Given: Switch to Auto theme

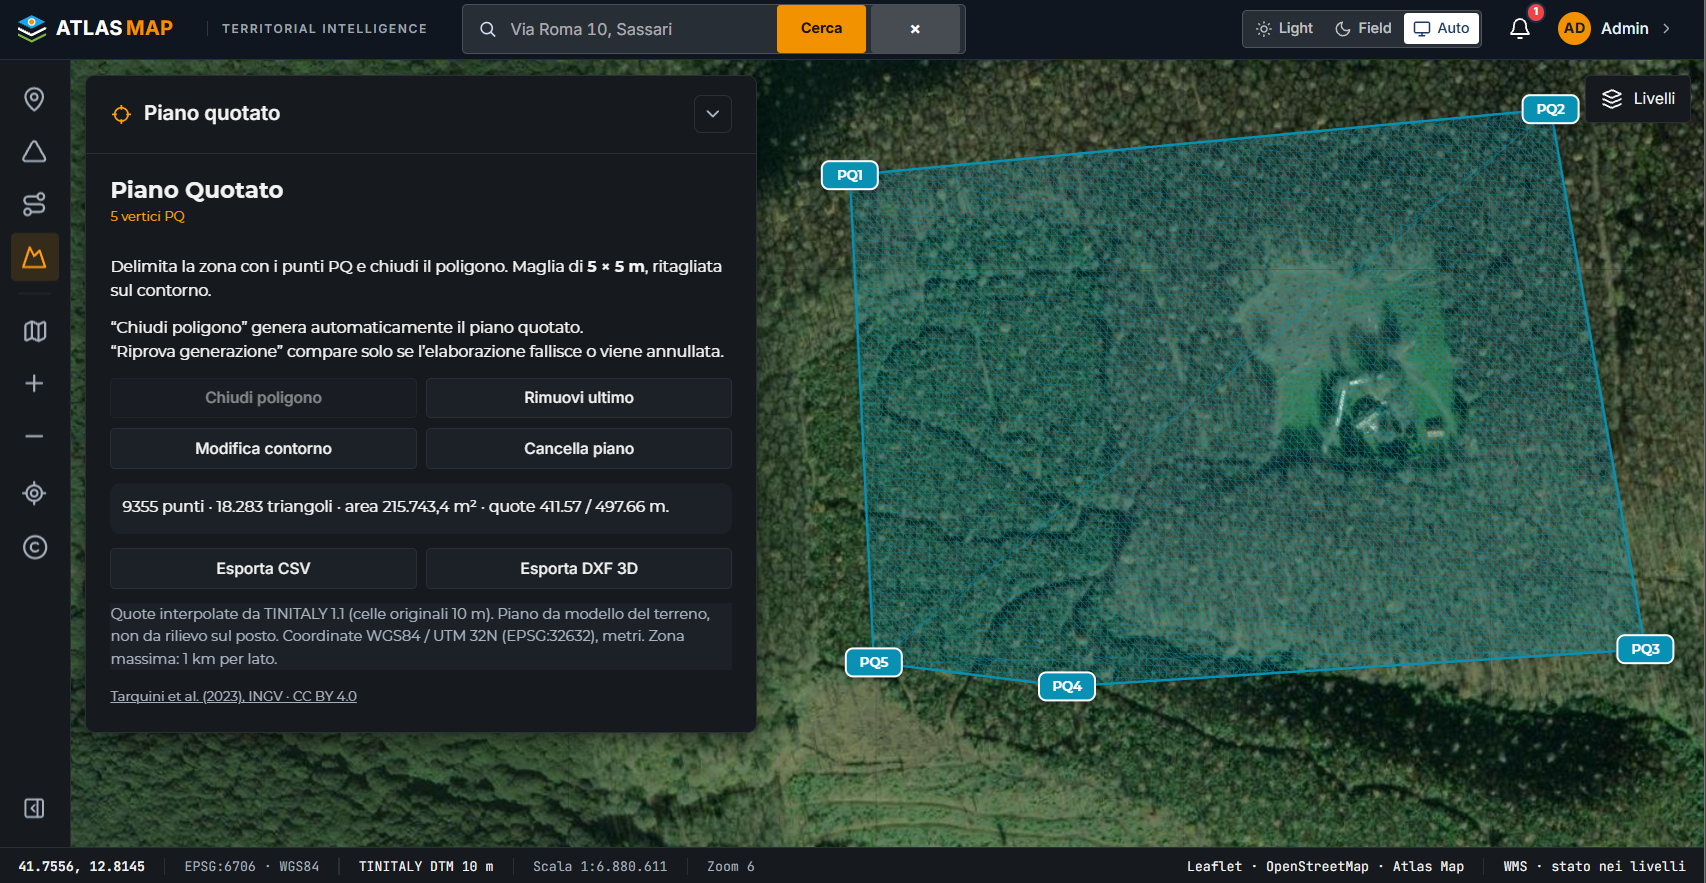Looking at the screenshot, I should click(1441, 29).
